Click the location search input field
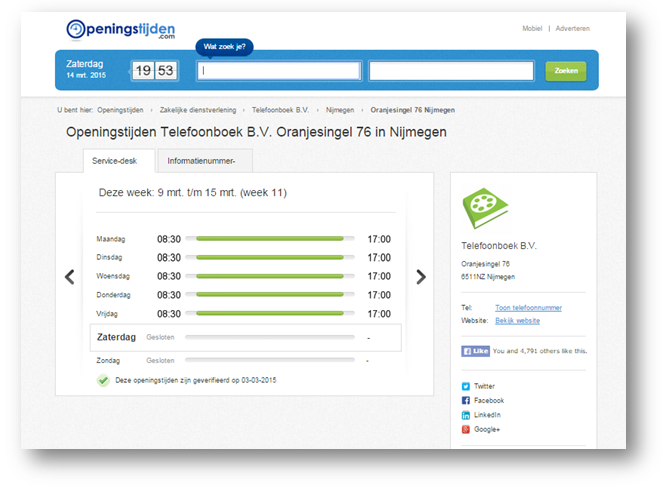Screen dimensions: 662x497 451,71
